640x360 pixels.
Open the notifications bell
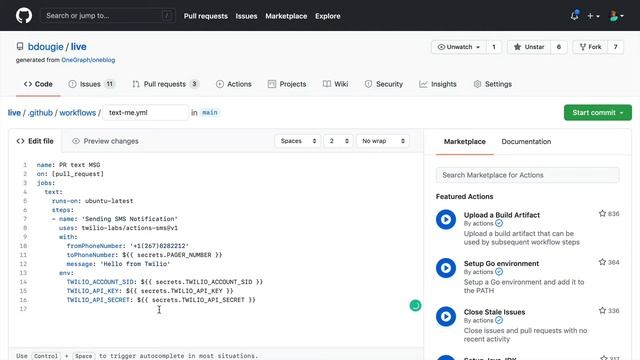[574, 16]
